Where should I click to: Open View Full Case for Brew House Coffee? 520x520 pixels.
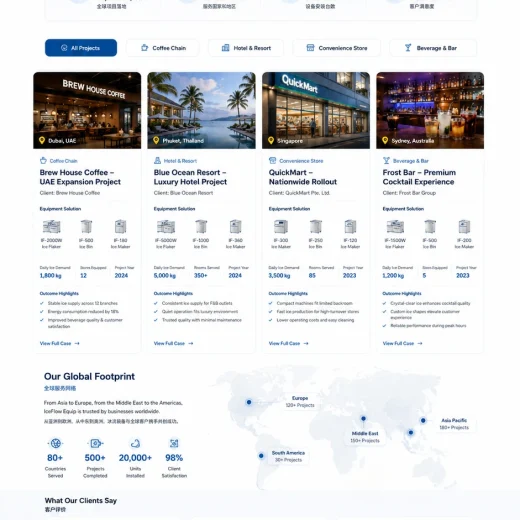coord(59,343)
